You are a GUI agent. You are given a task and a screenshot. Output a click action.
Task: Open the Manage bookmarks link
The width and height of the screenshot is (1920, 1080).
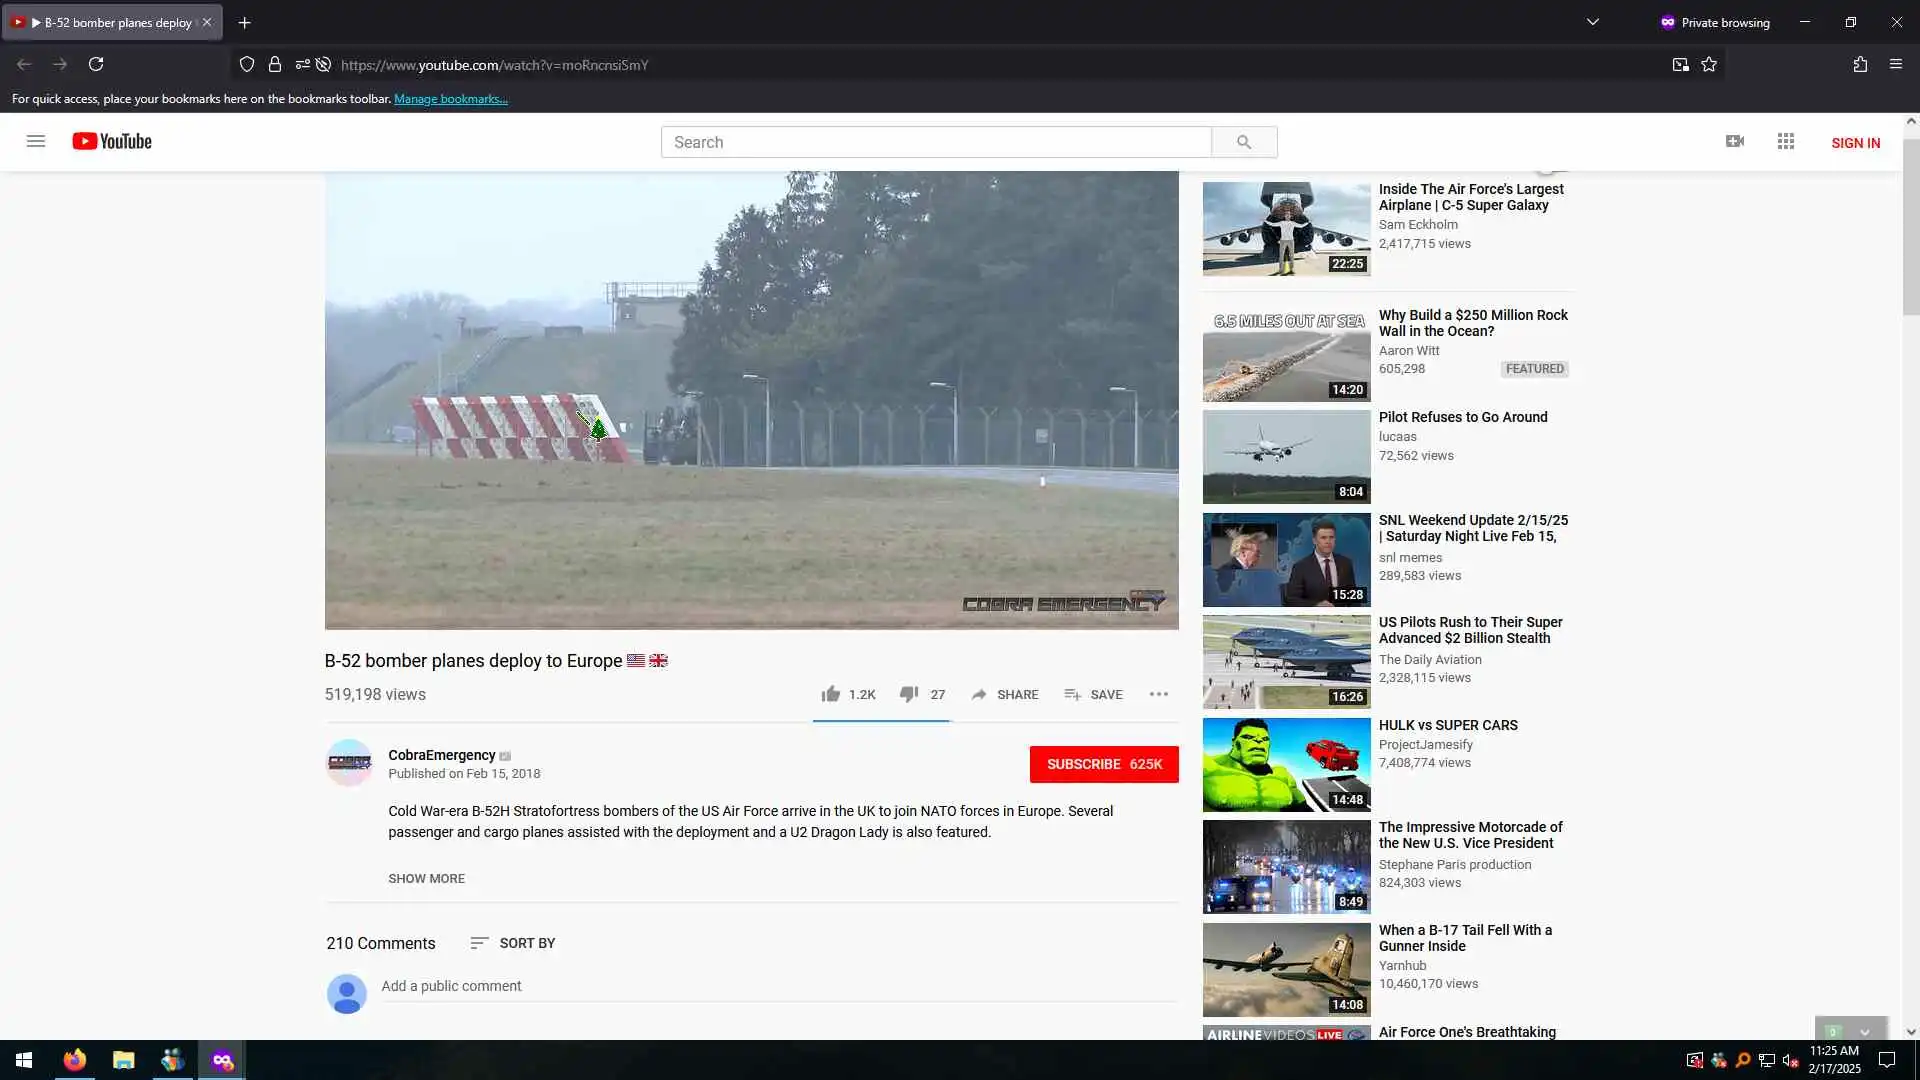(450, 99)
